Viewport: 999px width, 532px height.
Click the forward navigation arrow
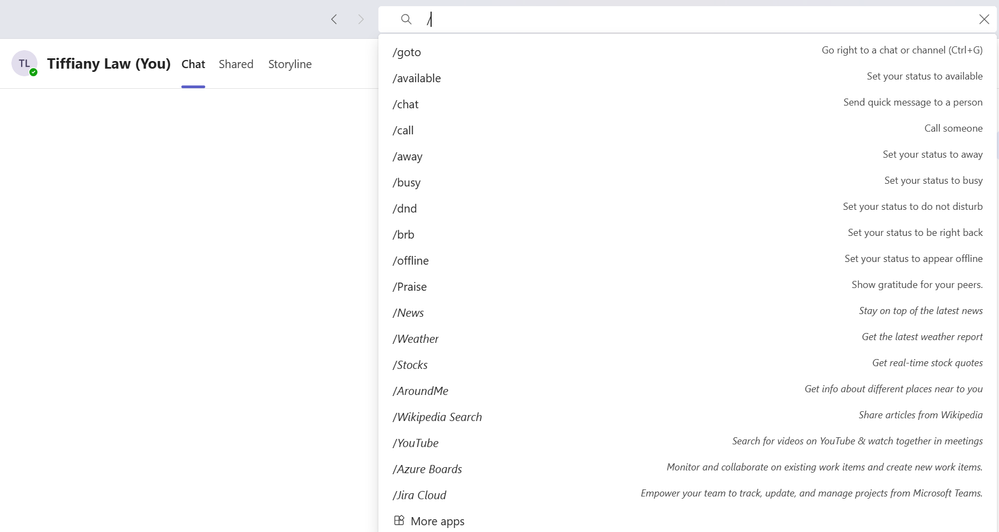tap(361, 19)
